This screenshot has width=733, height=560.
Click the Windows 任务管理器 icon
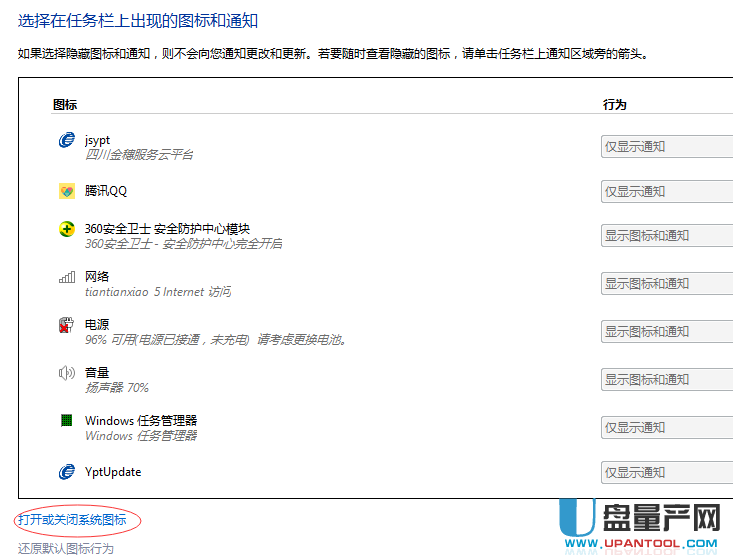(67, 421)
